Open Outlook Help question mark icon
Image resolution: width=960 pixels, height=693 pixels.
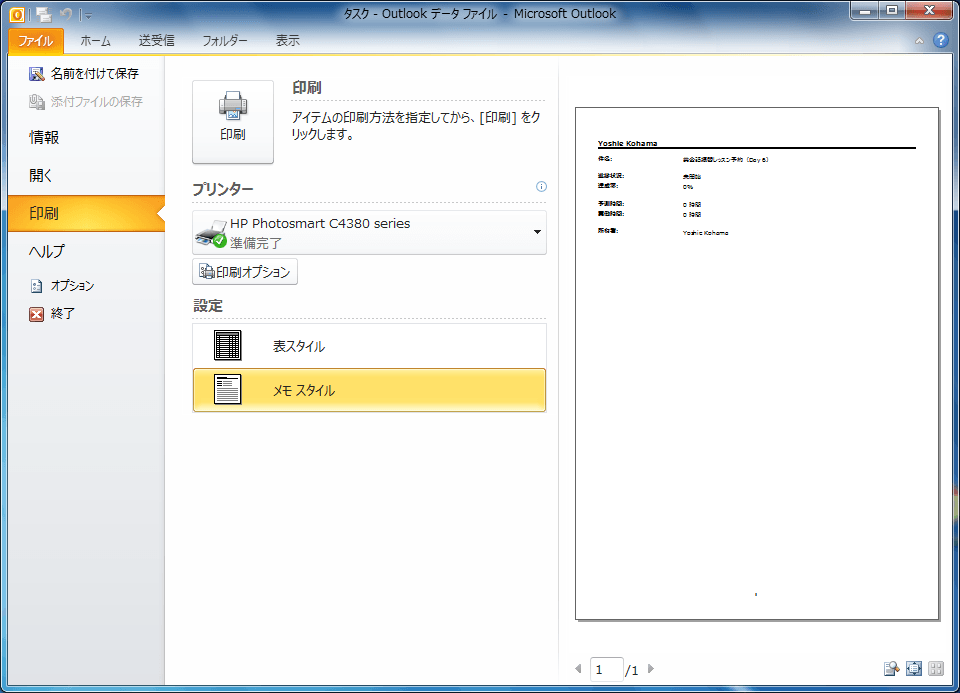941,40
